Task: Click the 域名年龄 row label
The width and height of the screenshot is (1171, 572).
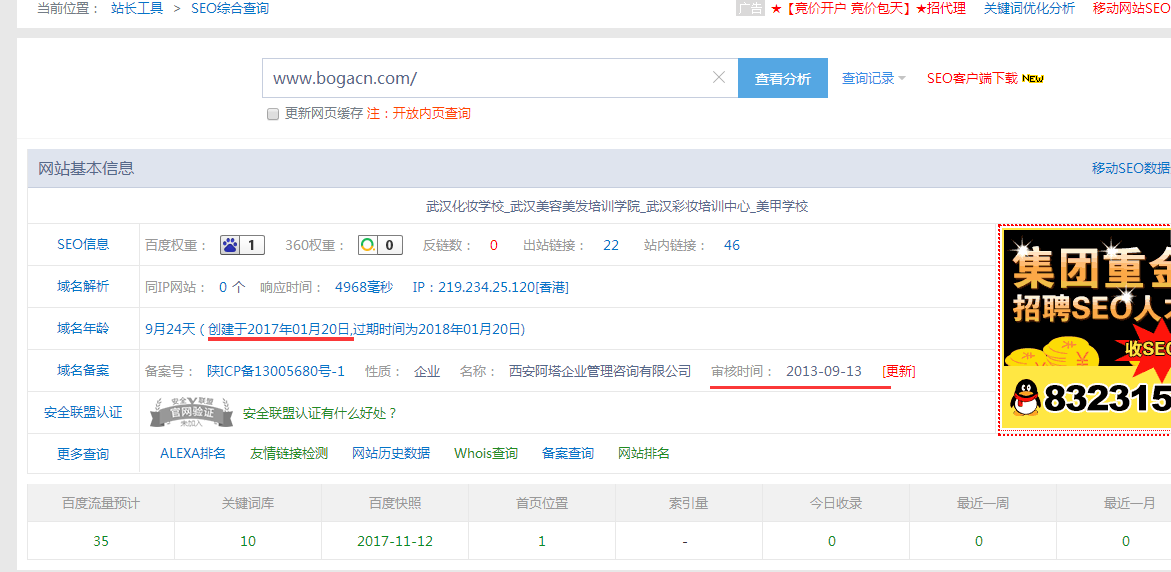Action: [83, 329]
